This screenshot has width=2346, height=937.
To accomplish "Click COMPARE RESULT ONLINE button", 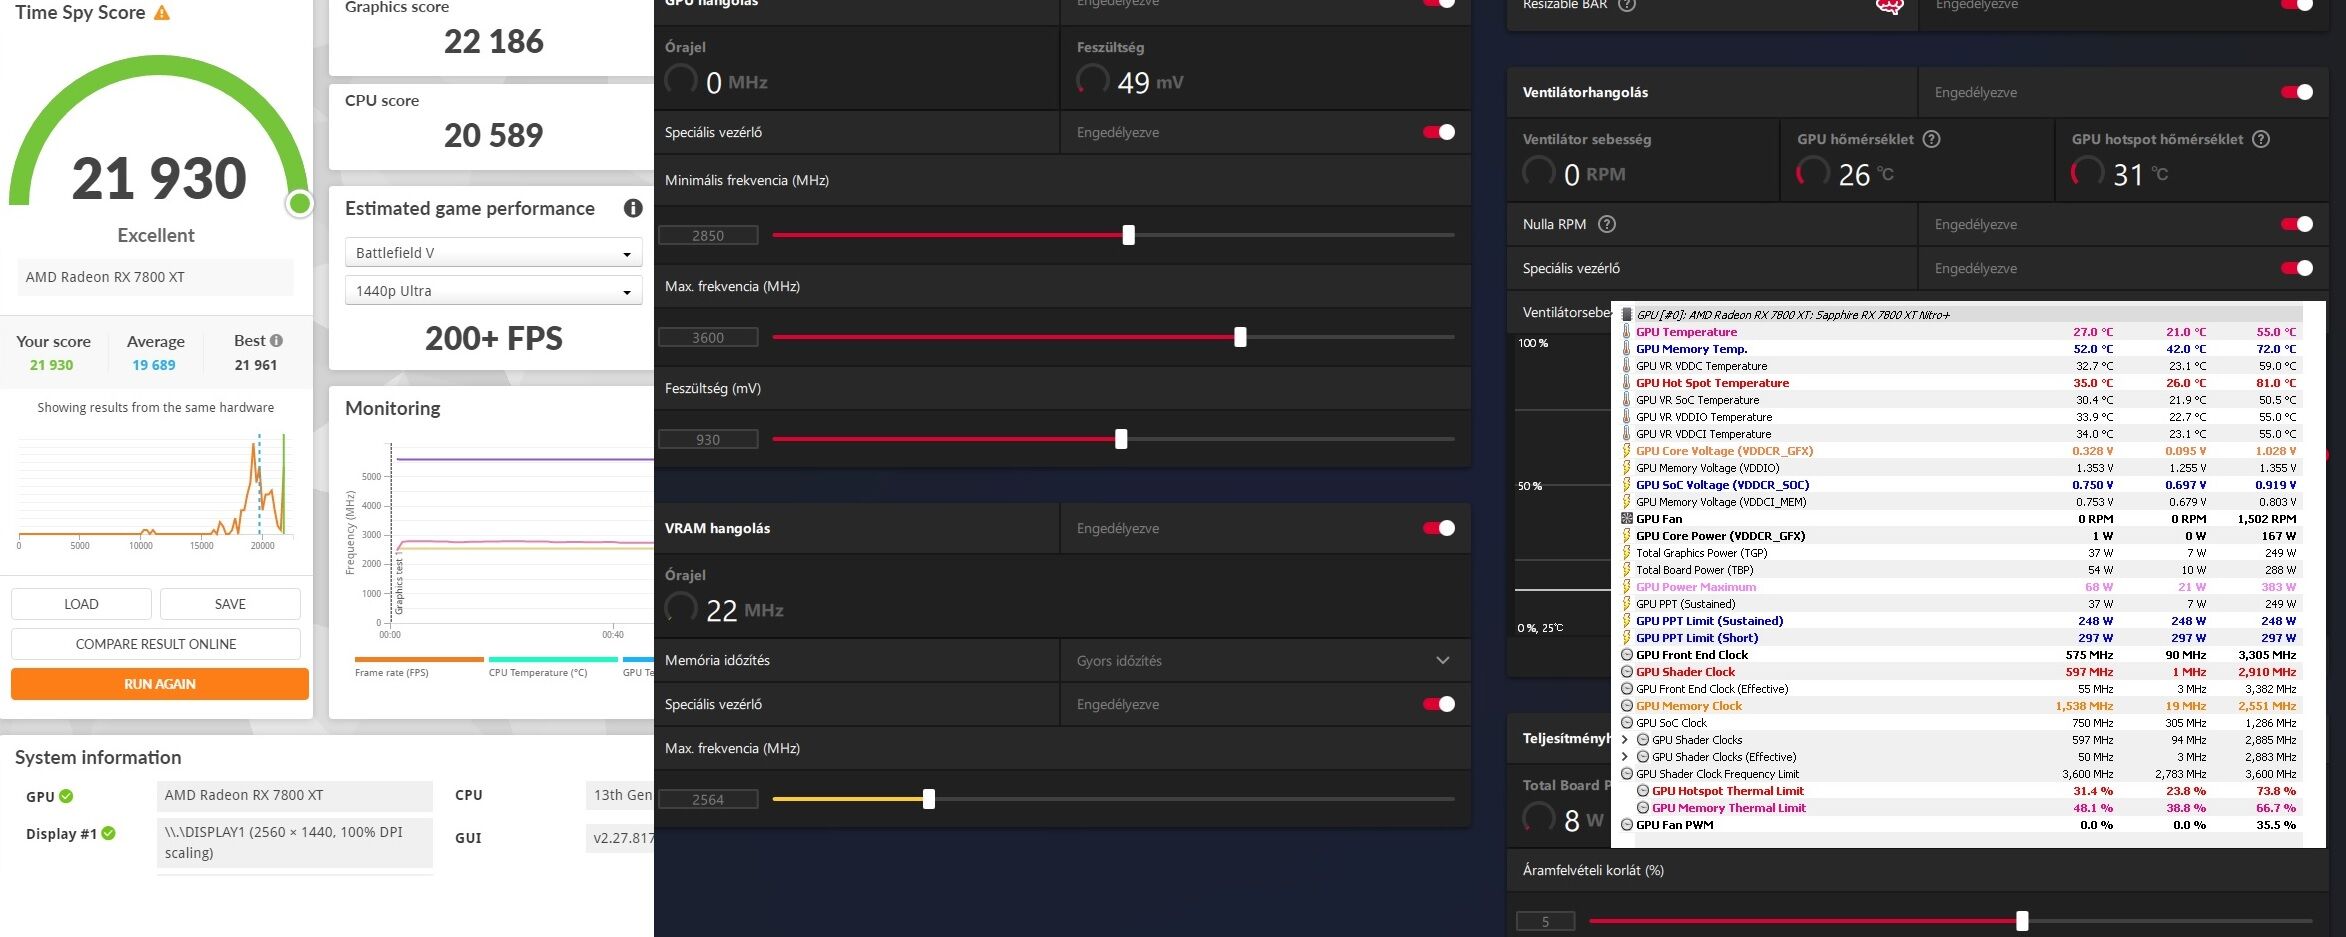I will pos(156,644).
